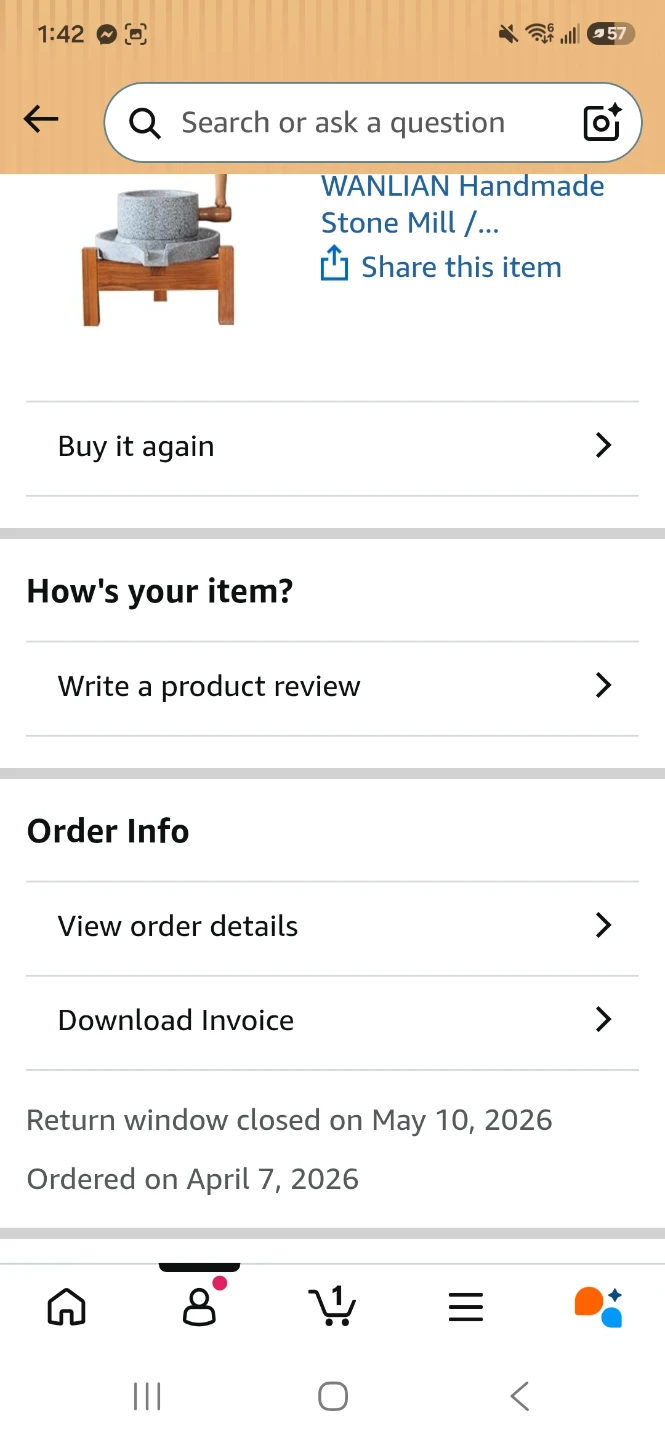The image size is (665, 1440).
Task: Select the Write a product review row
Action: click(x=332, y=688)
